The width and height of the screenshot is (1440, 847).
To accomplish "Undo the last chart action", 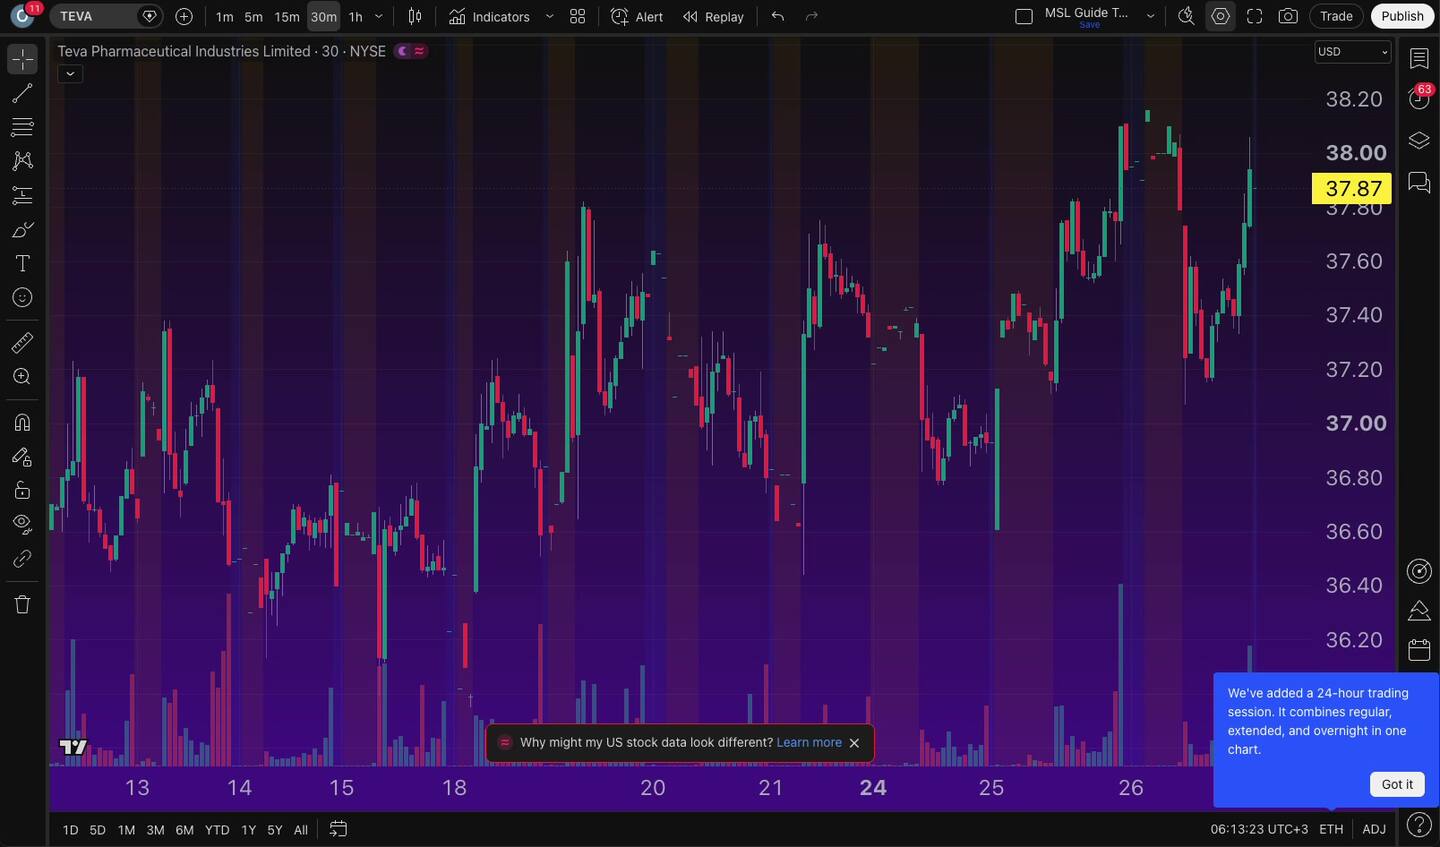I will point(778,16).
